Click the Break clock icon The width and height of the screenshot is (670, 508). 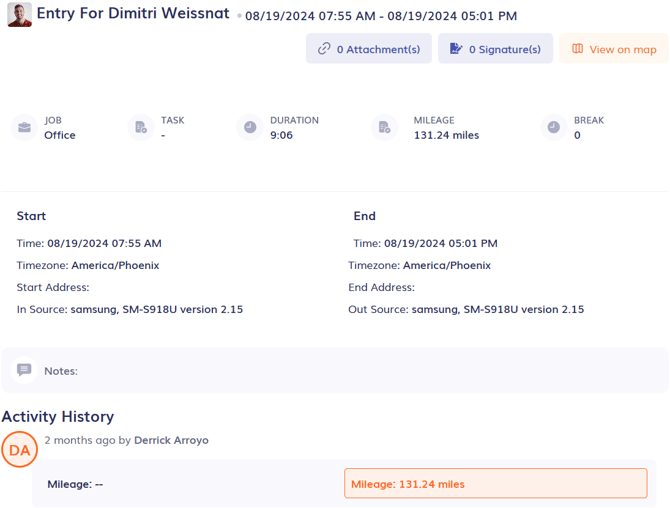click(553, 128)
